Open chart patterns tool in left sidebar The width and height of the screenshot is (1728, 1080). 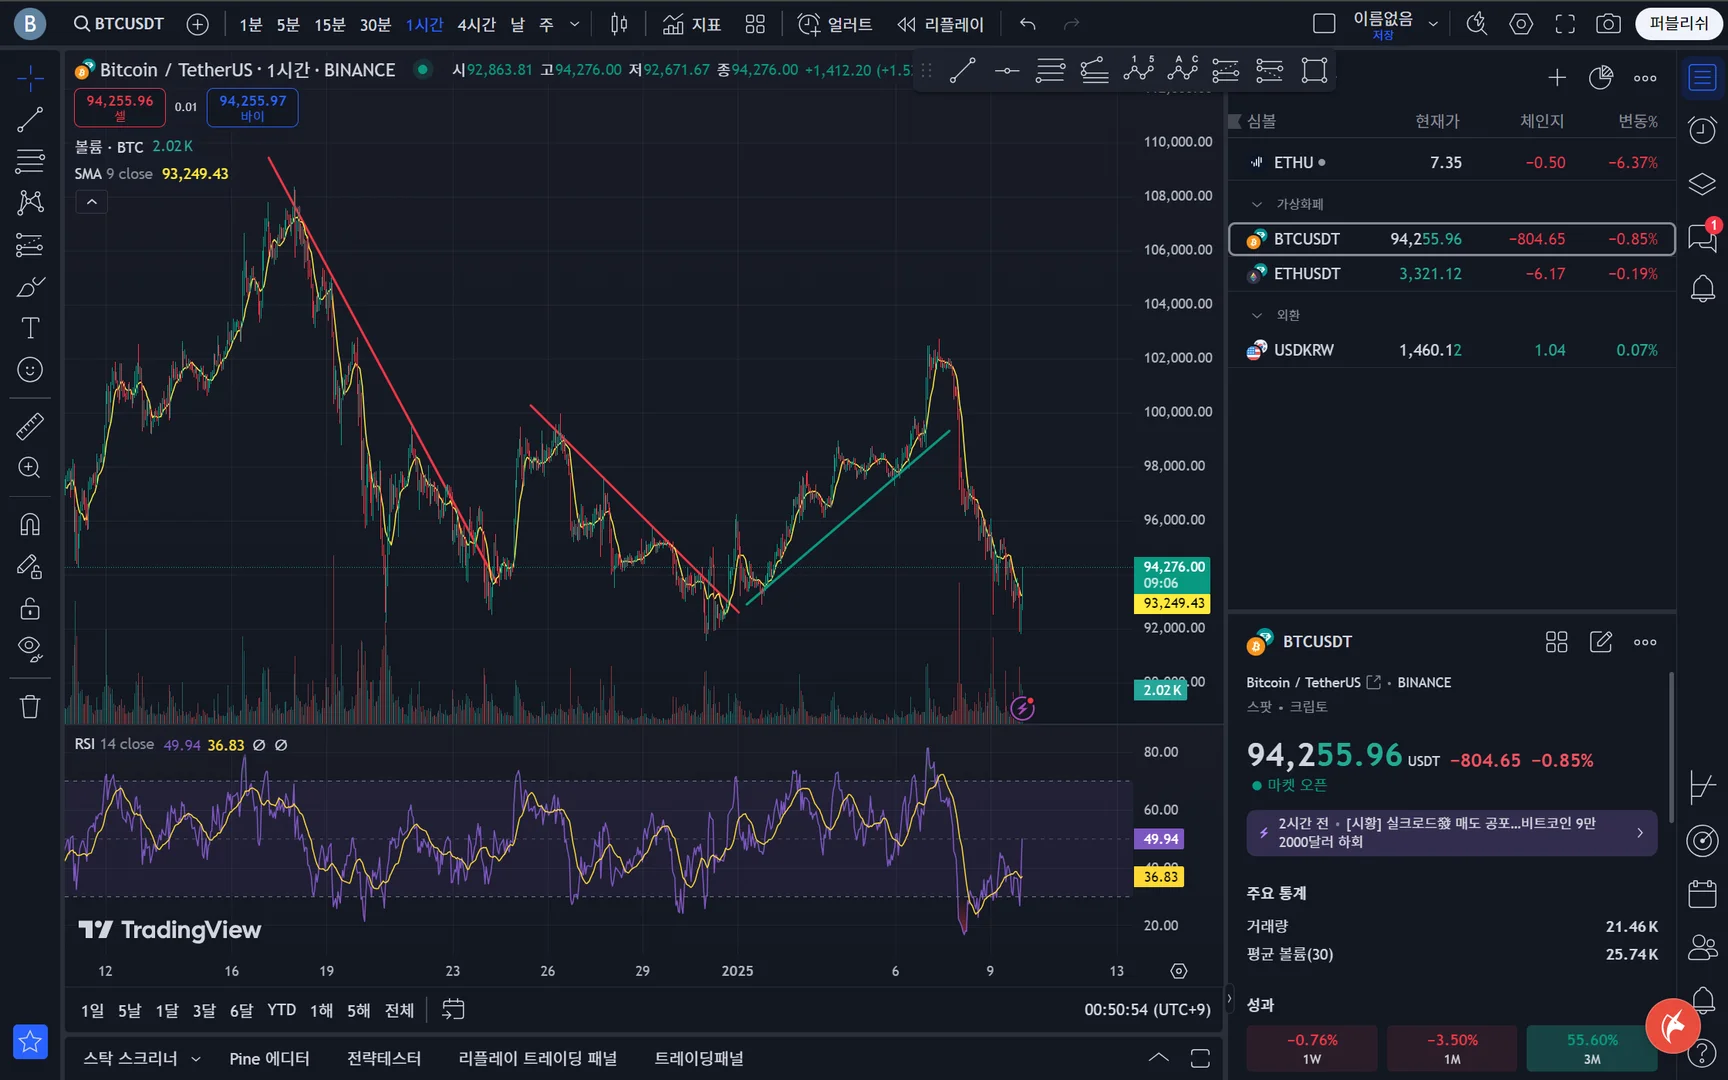[x=30, y=203]
